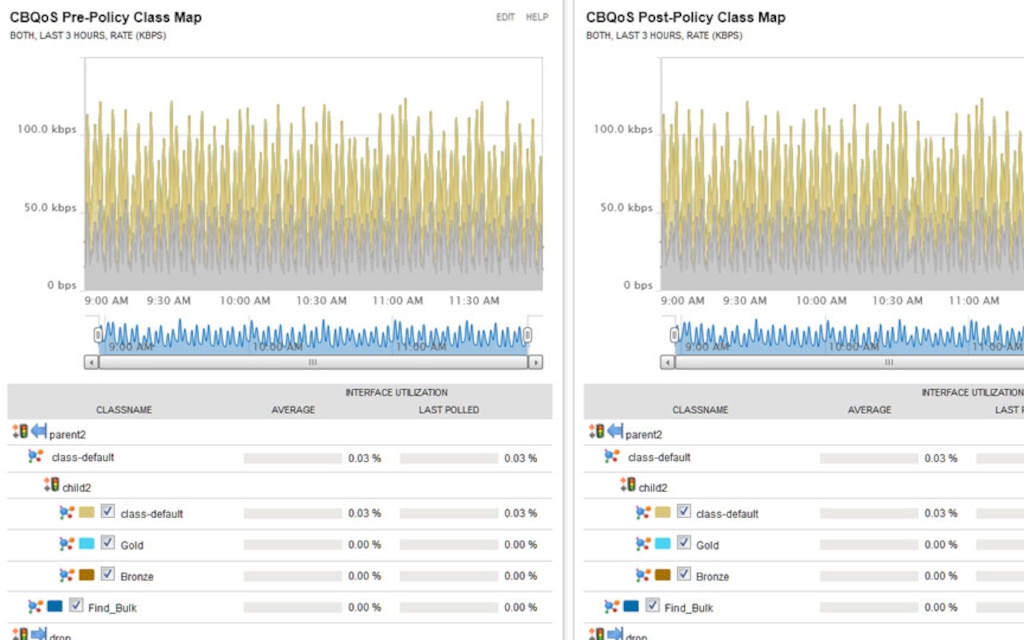Click the class map icon beside Find_Bulk
Image resolution: width=1024 pixels, height=640 pixels.
pos(36,607)
